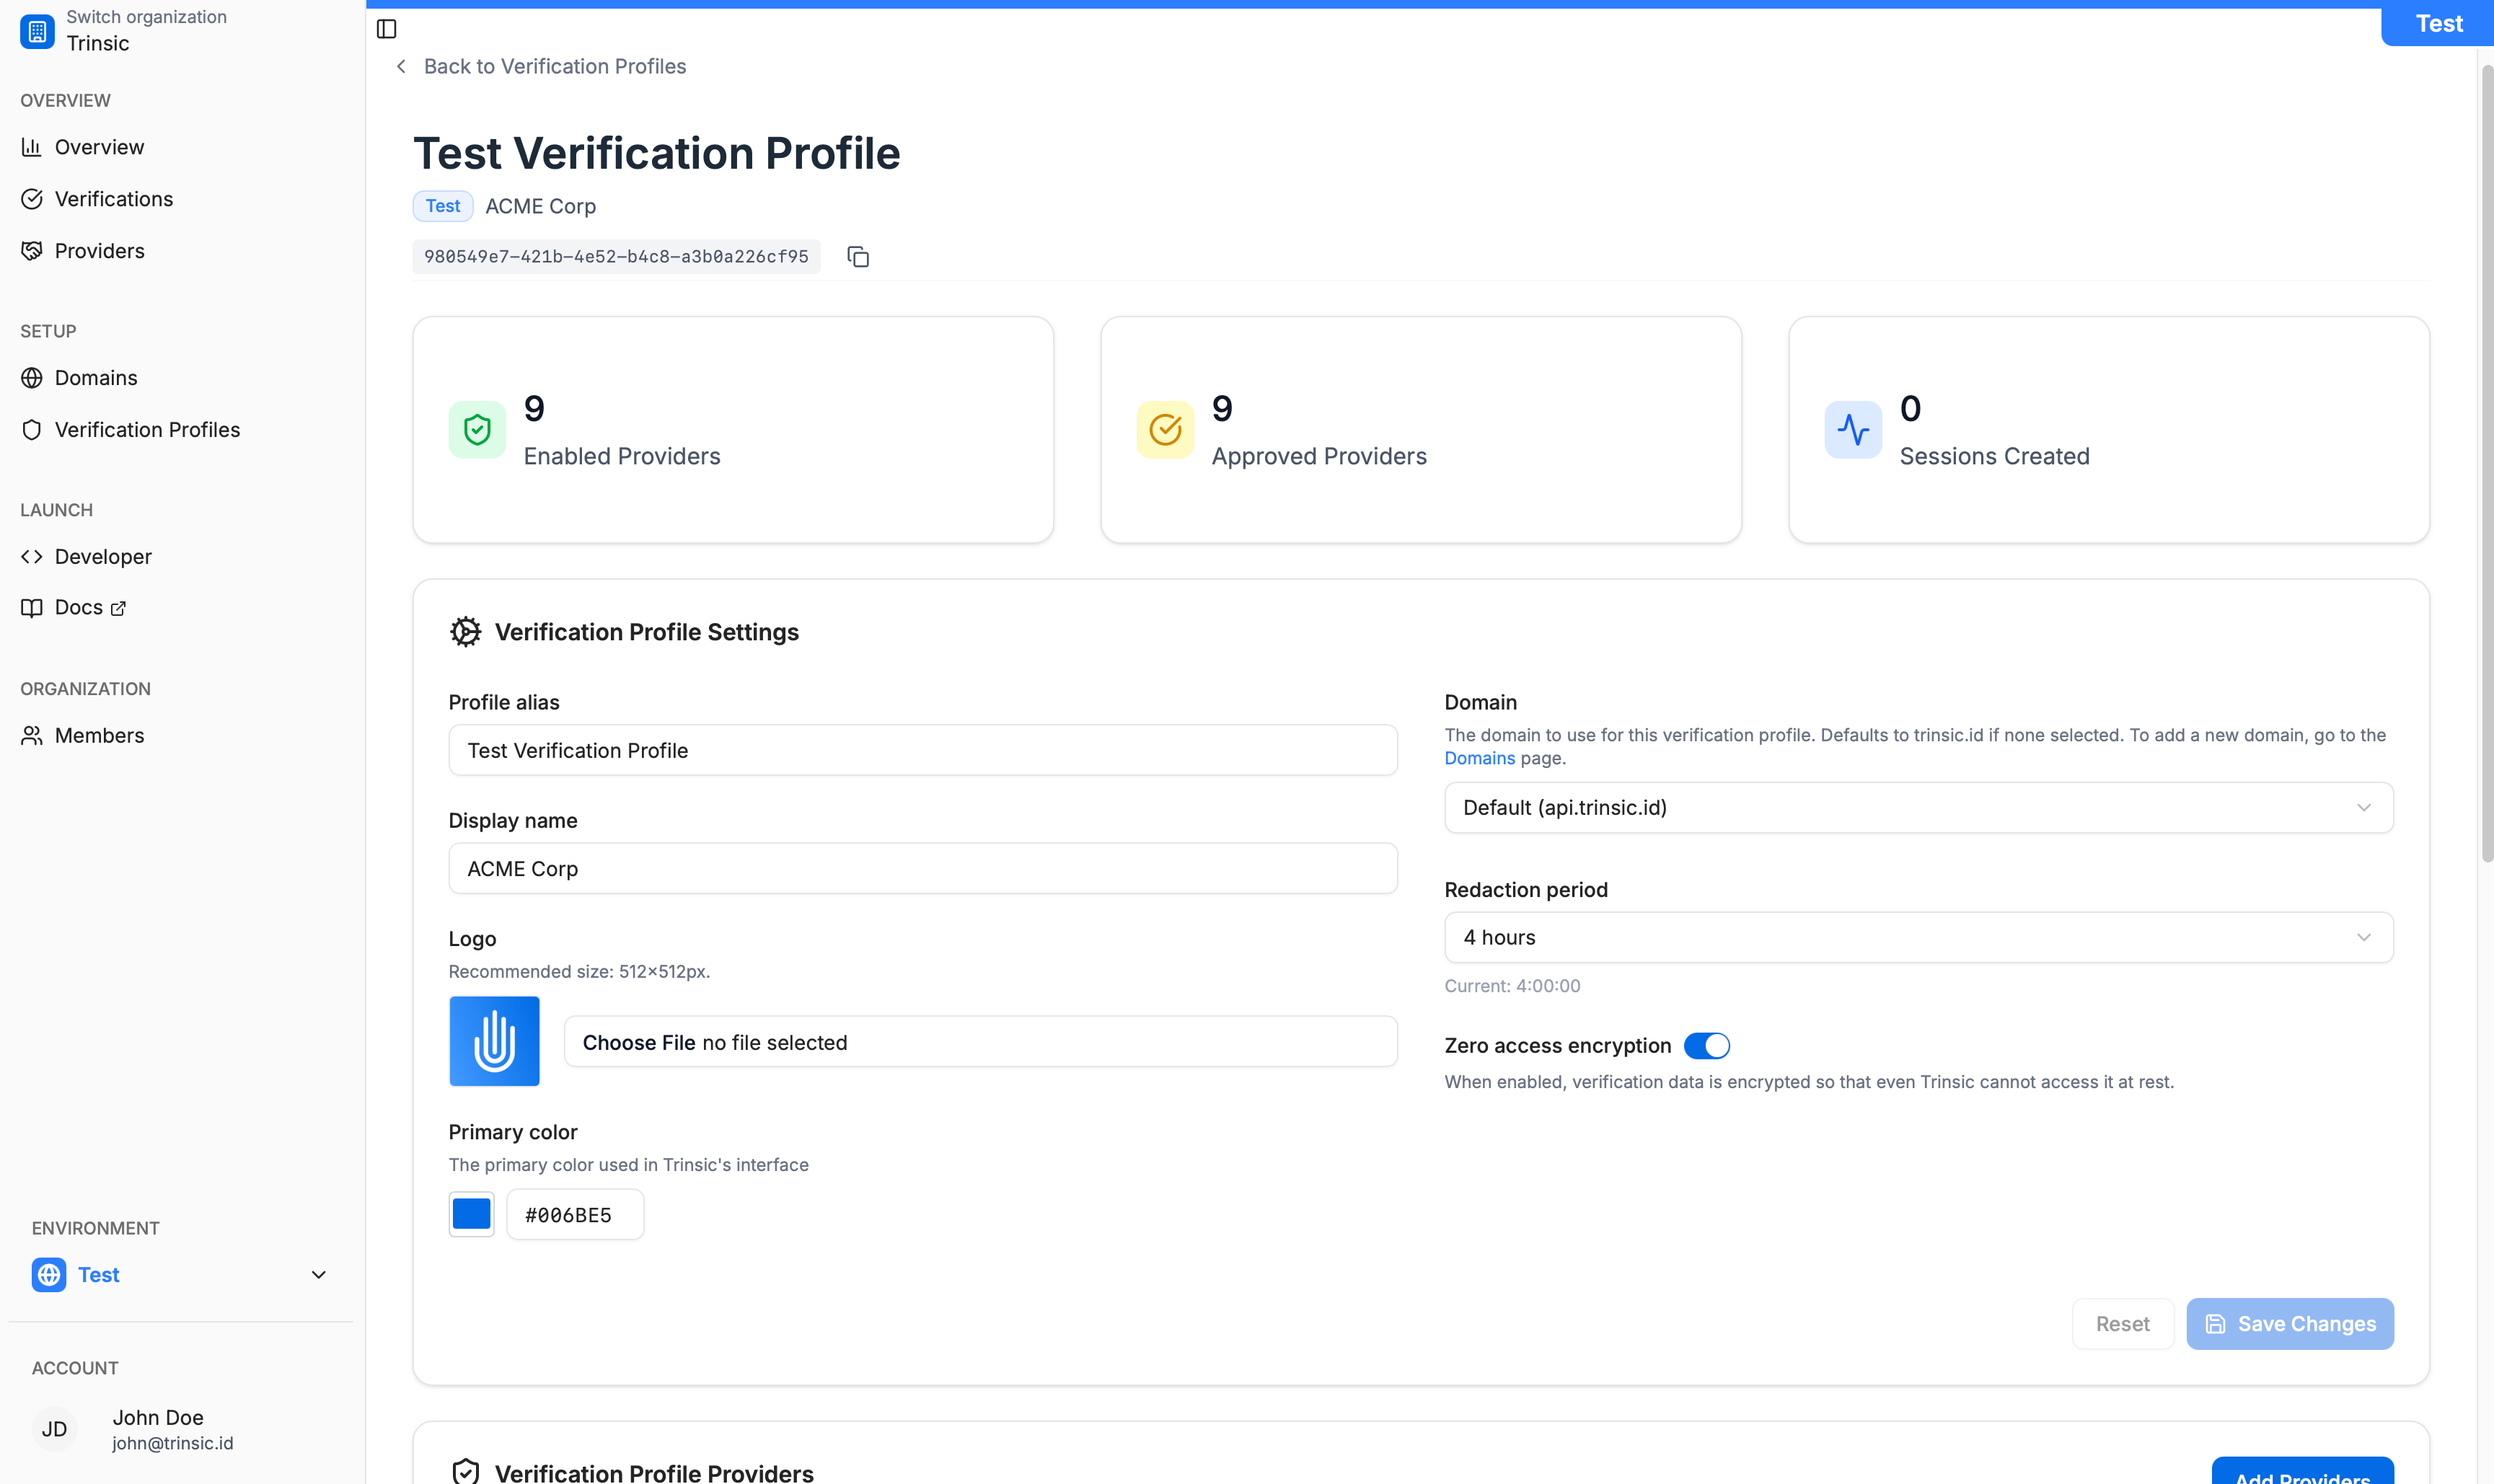The height and width of the screenshot is (1484, 2494).
Task: Copy the verification profile ID
Action: 858,257
